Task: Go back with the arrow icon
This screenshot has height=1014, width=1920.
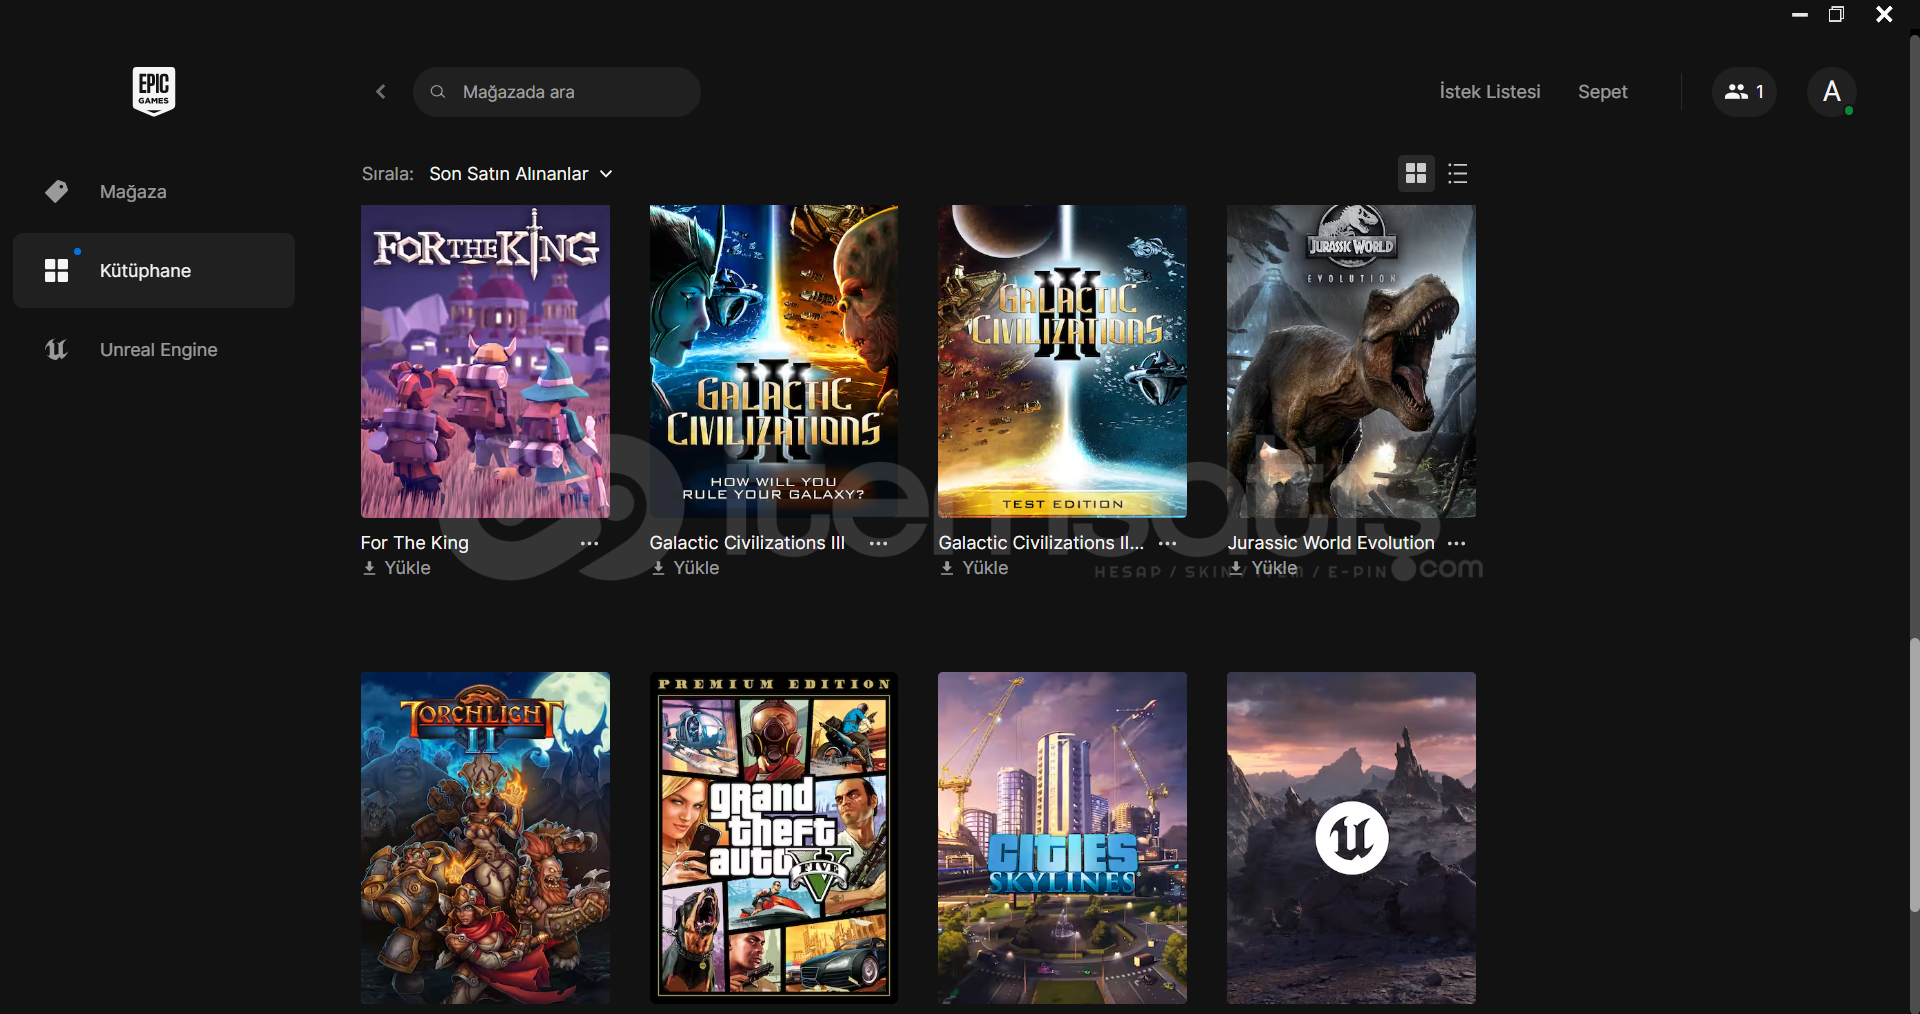Action: coord(381,92)
